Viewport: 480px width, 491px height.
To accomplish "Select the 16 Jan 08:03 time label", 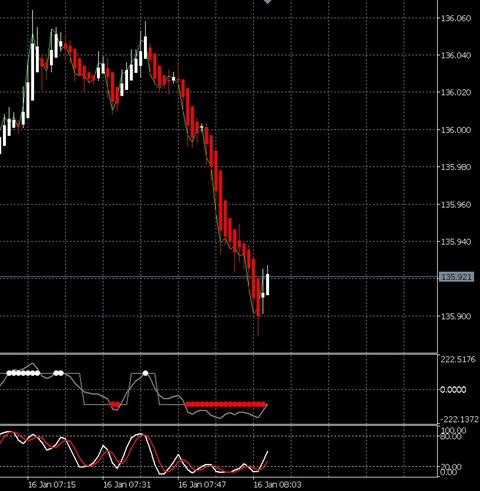I will (278, 484).
